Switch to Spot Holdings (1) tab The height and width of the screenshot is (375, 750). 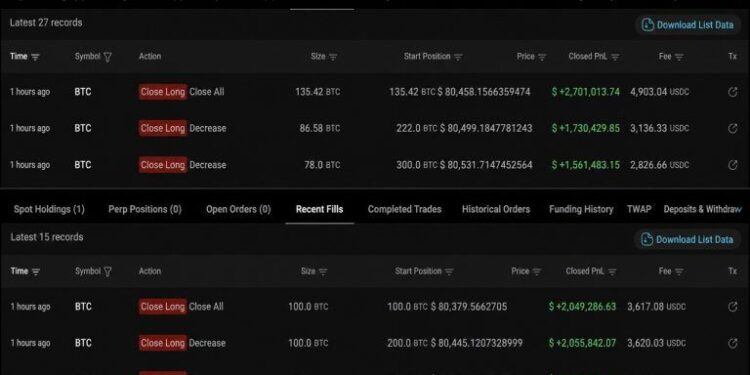pyautogui.click(x=49, y=210)
